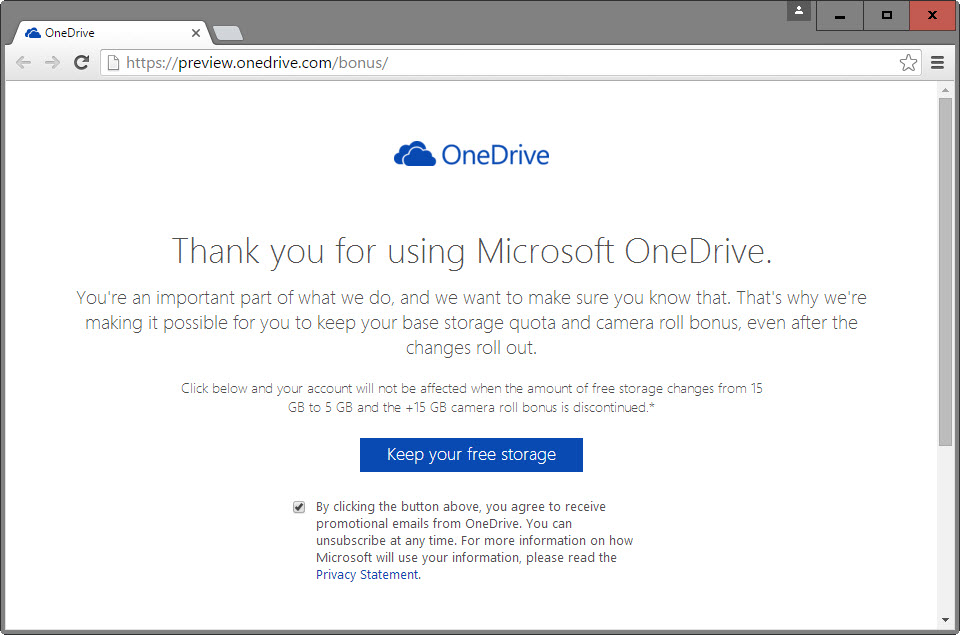The image size is (960, 635).
Task: Bookmark this page with the star icon
Action: (x=908, y=62)
